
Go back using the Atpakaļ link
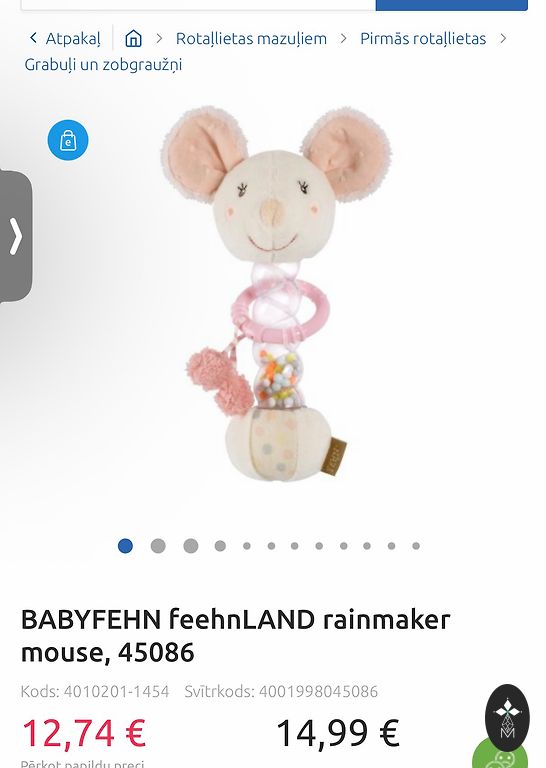(x=65, y=38)
